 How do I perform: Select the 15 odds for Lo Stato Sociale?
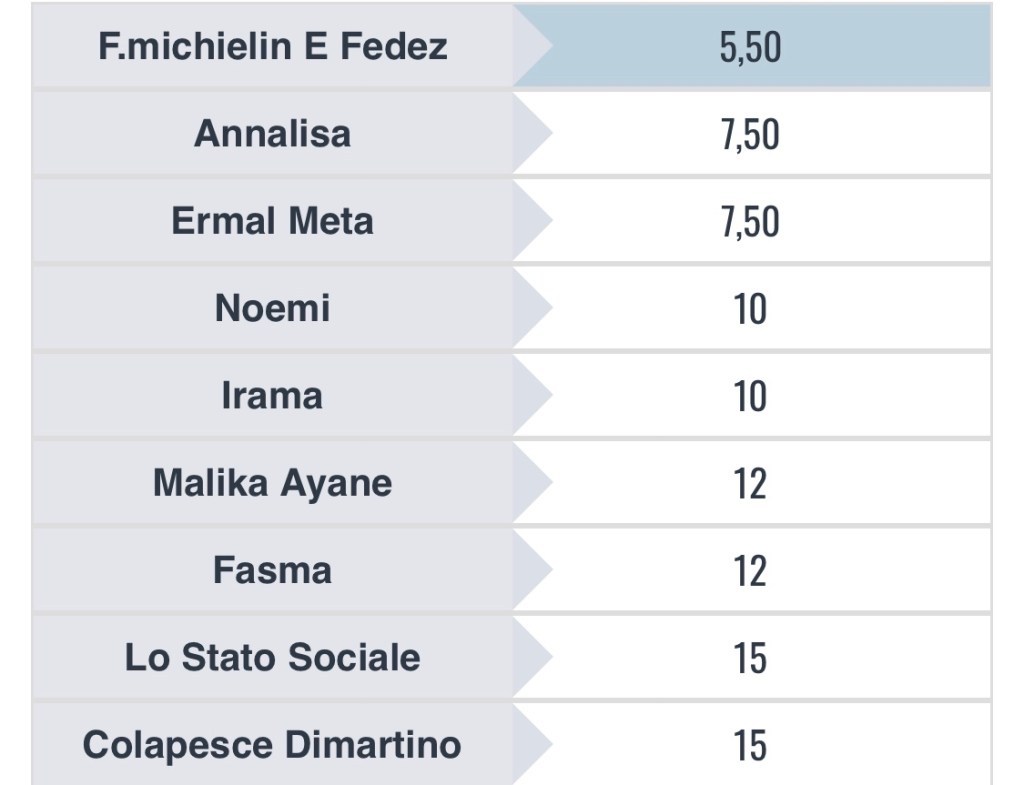pos(750,658)
